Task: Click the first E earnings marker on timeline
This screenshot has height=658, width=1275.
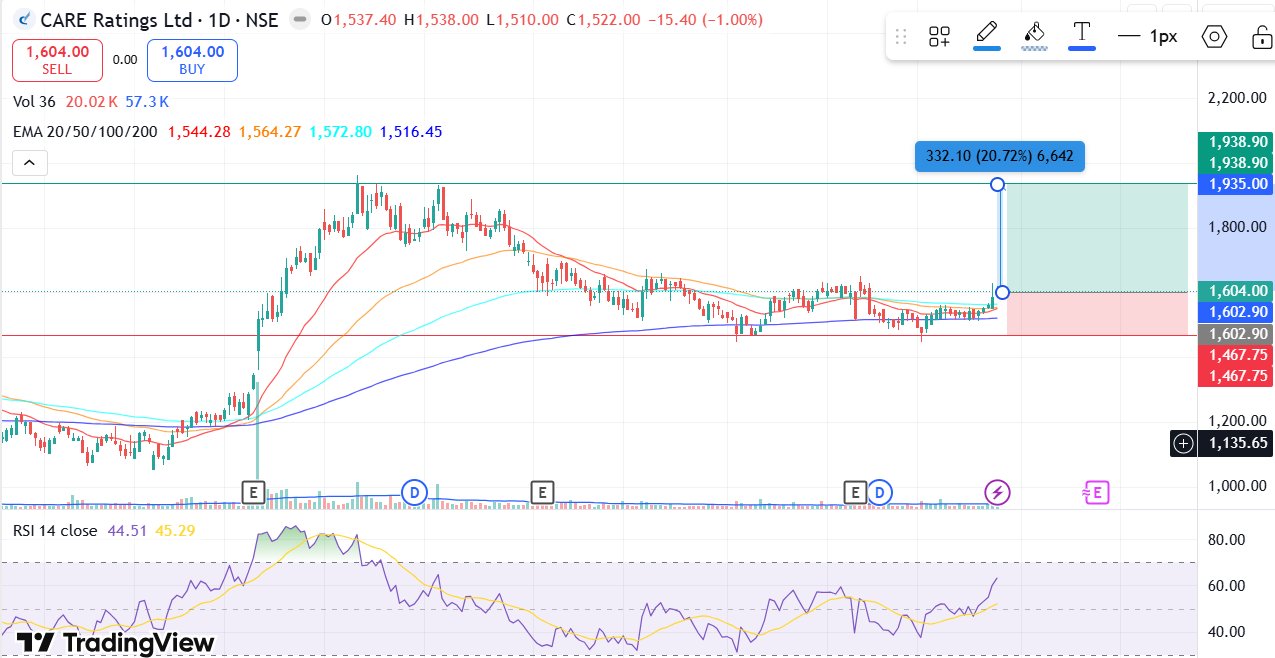Action: (x=253, y=491)
